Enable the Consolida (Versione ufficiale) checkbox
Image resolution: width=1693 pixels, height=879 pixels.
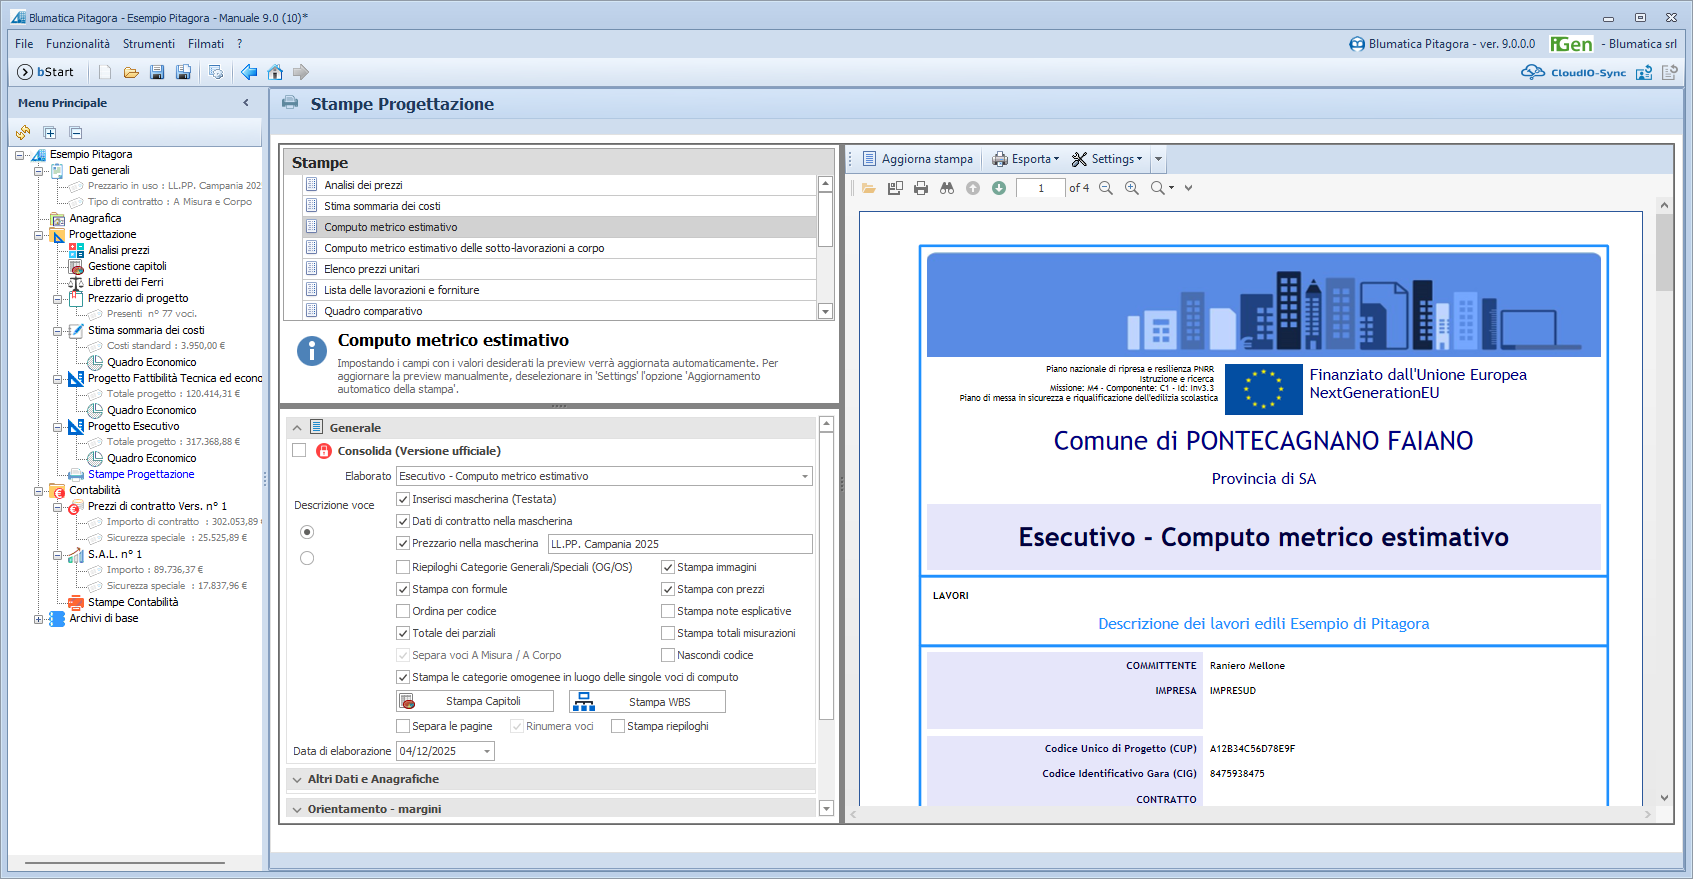299,451
